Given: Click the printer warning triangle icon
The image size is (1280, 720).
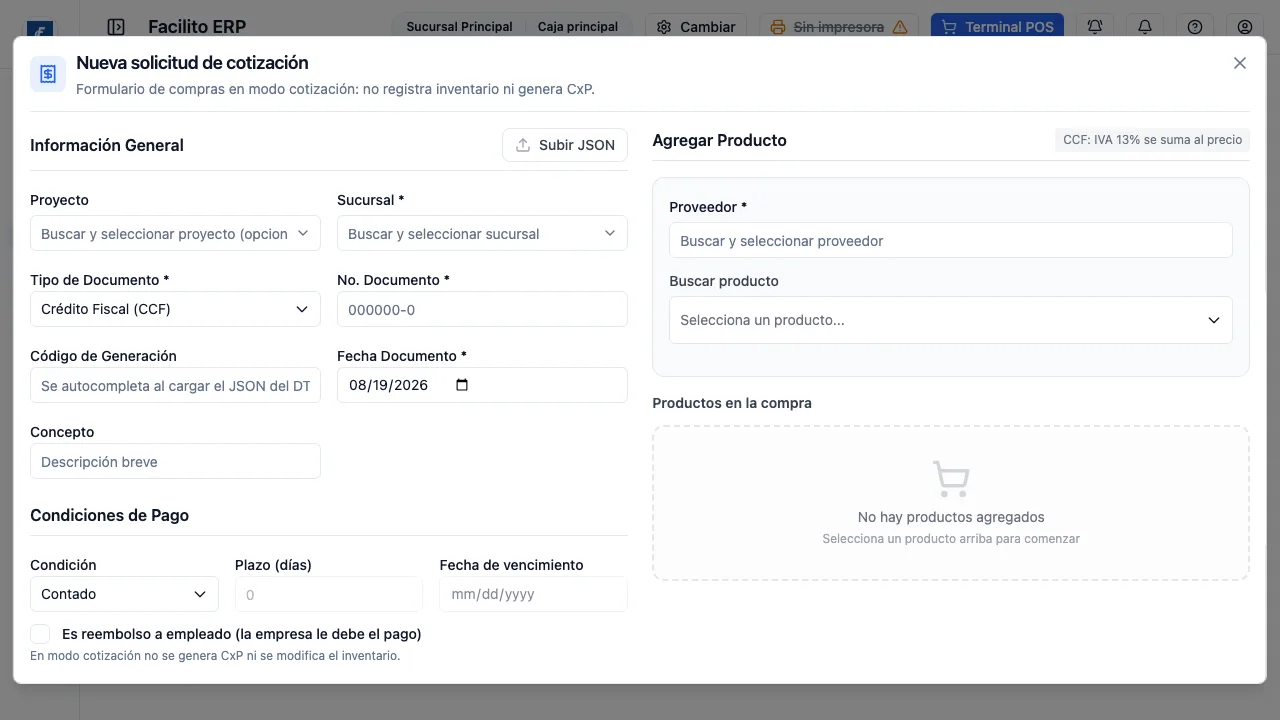Looking at the screenshot, I should pyautogui.click(x=900, y=27).
